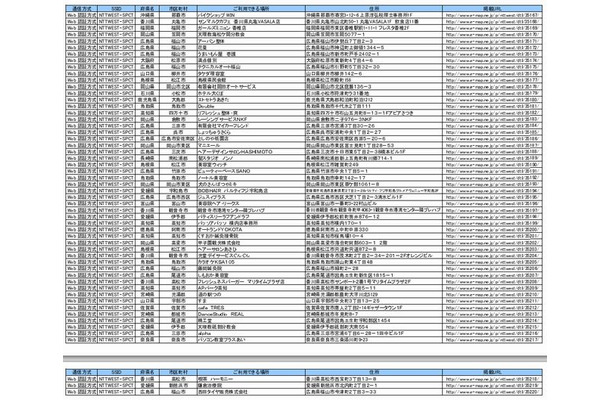Click the address 鳥取県鳥取市千代水2丁目111
Screen dimensions: 610x400
(374, 106)
